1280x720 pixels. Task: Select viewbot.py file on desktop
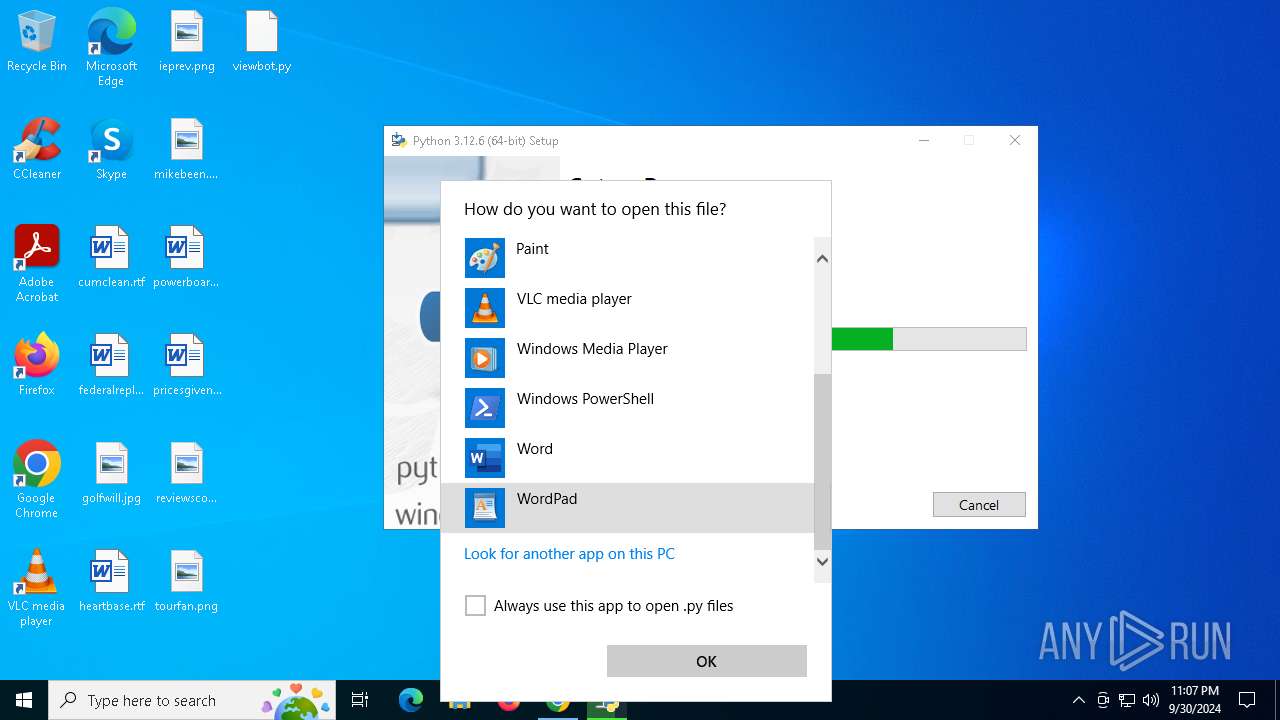[x=262, y=42]
